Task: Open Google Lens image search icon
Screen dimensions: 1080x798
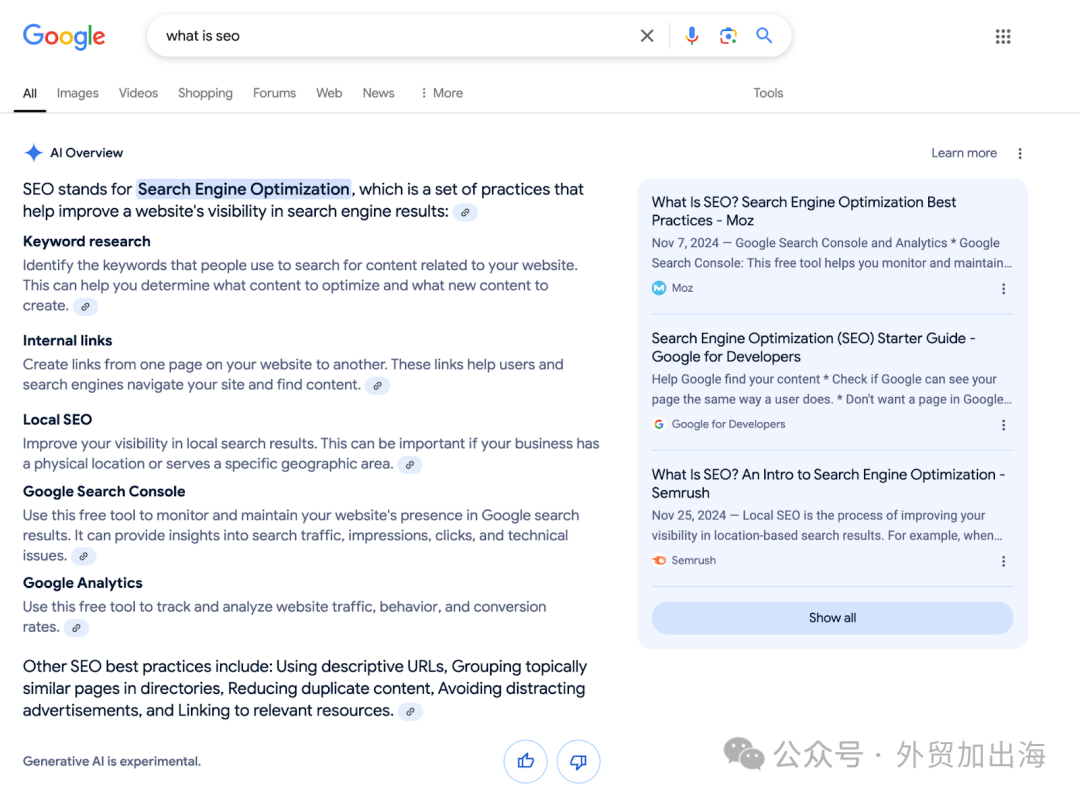Action: coord(728,36)
